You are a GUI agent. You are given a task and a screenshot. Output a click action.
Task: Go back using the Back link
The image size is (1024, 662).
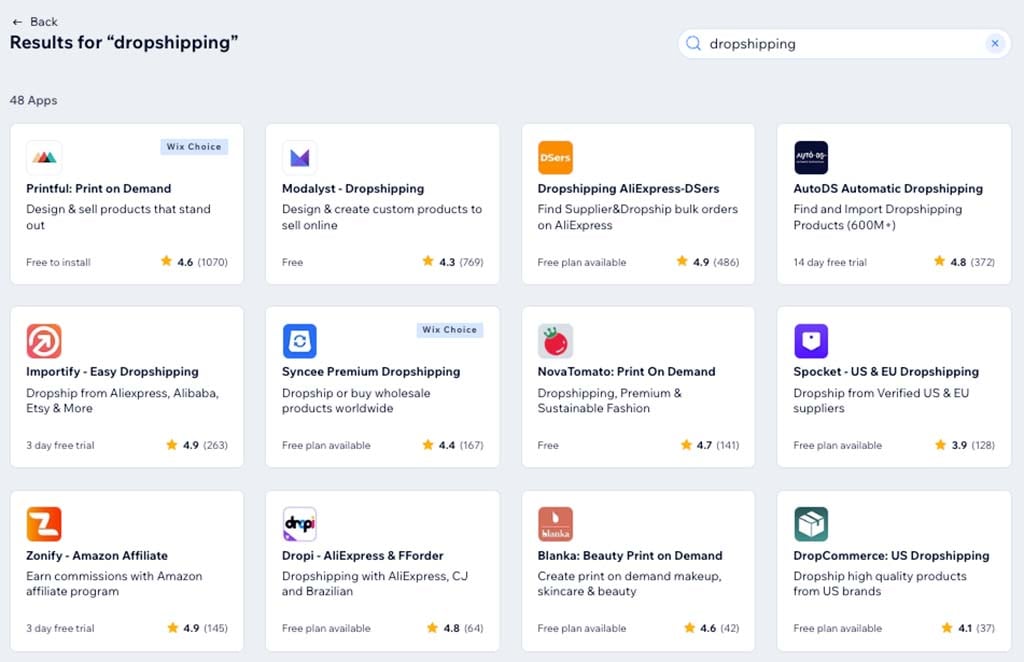(x=35, y=22)
